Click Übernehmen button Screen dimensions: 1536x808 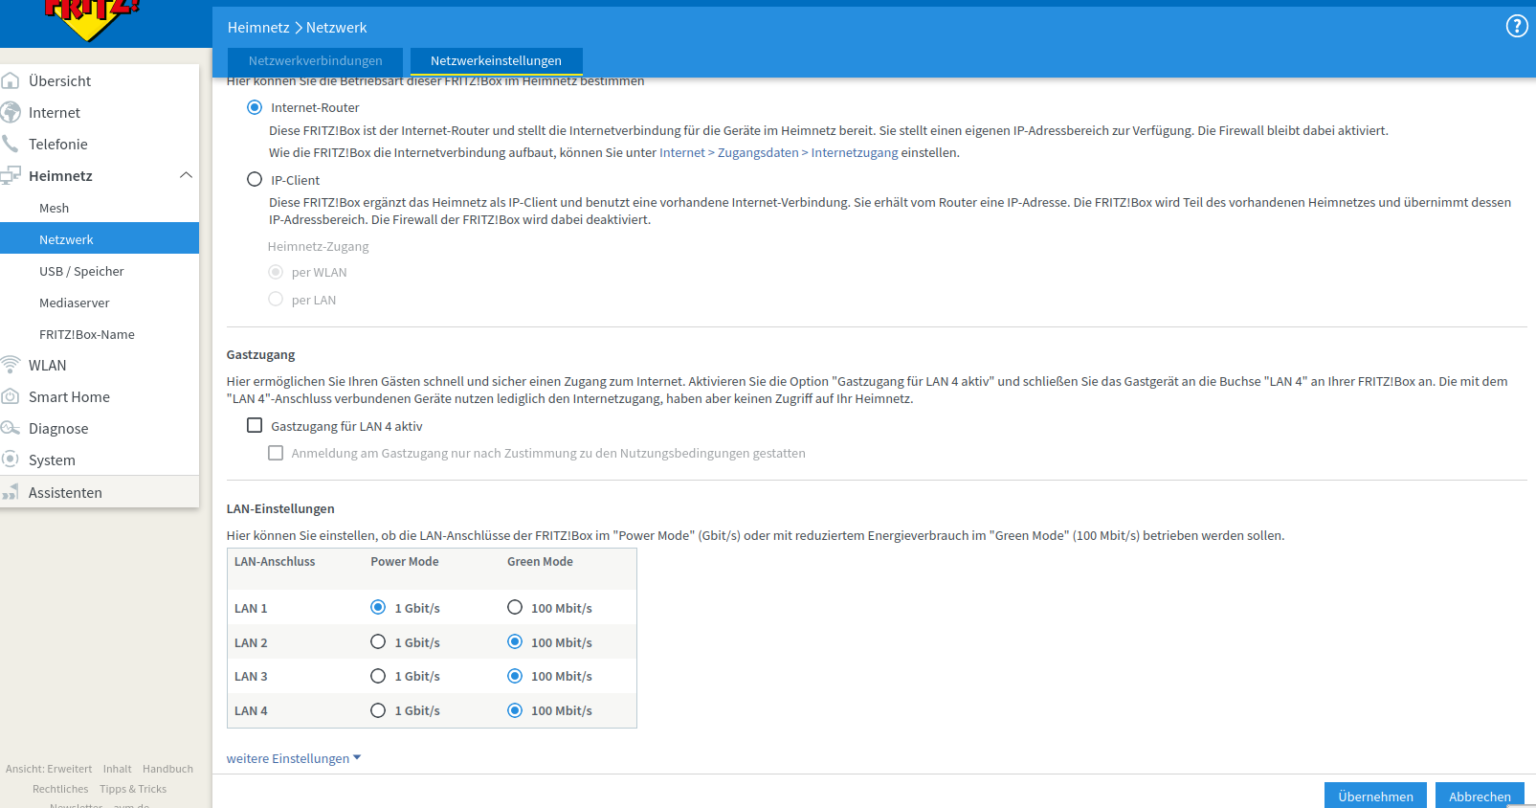[1376, 796]
